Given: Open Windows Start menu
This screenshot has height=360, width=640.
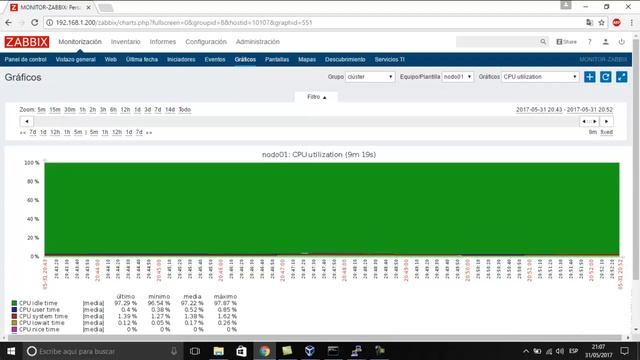Looking at the screenshot, I should [x=11, y=351].
